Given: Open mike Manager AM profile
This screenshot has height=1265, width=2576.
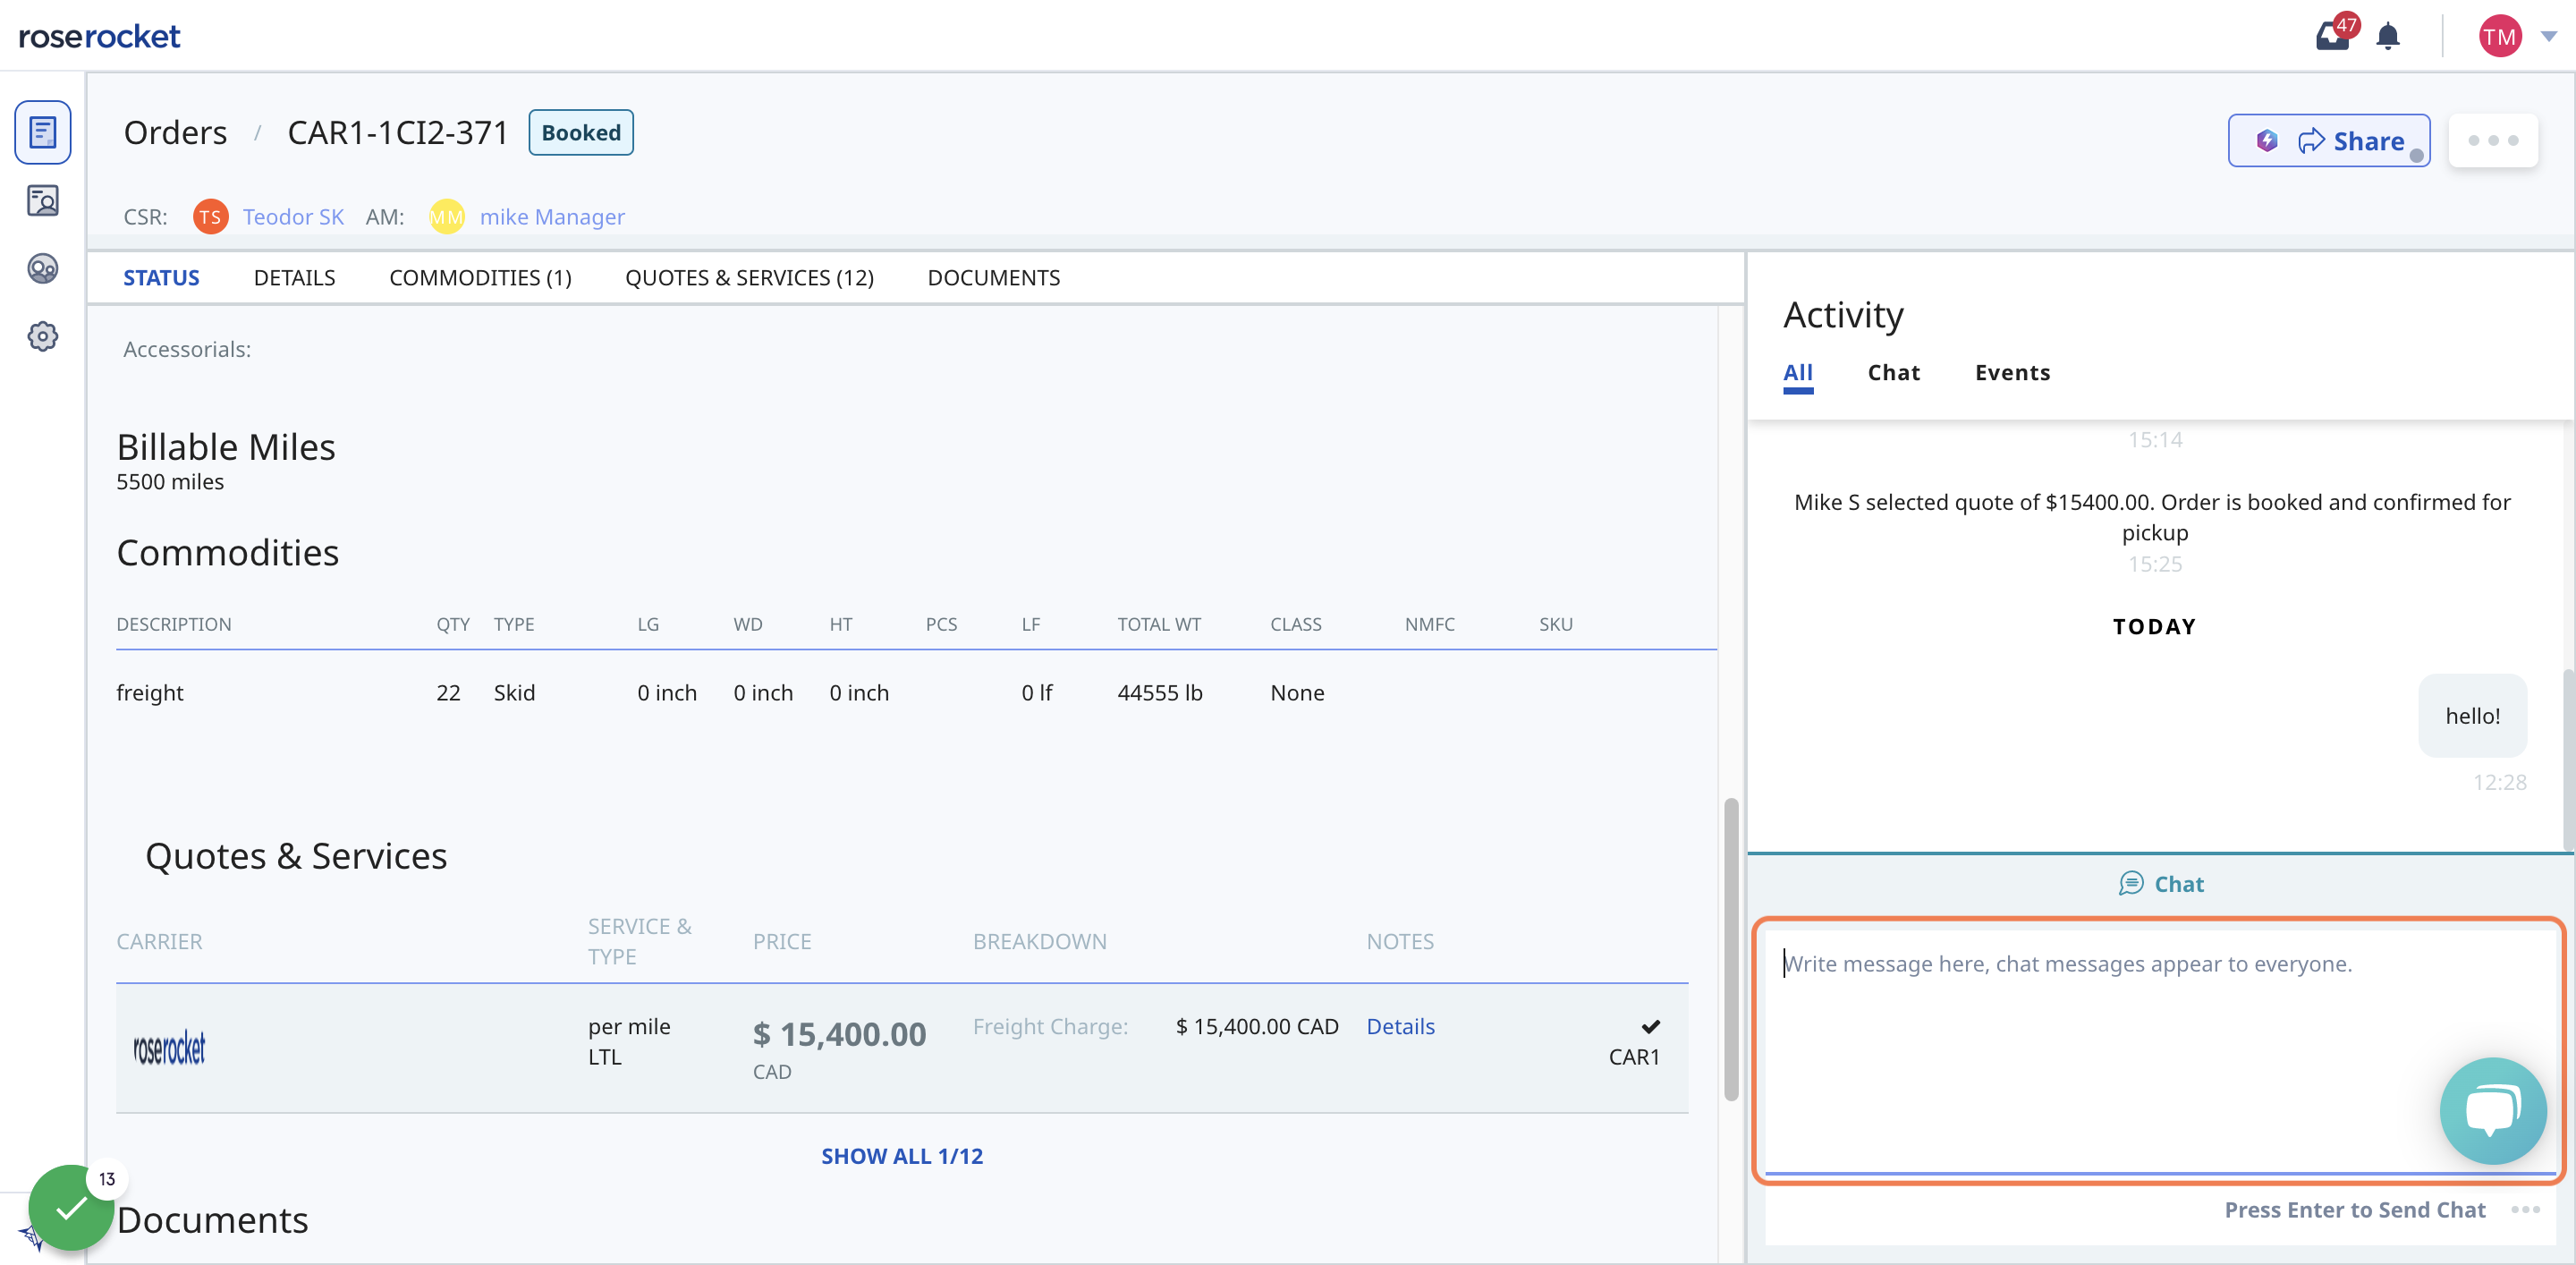Looking at the screenshot, I should click(x=552, y=217).
